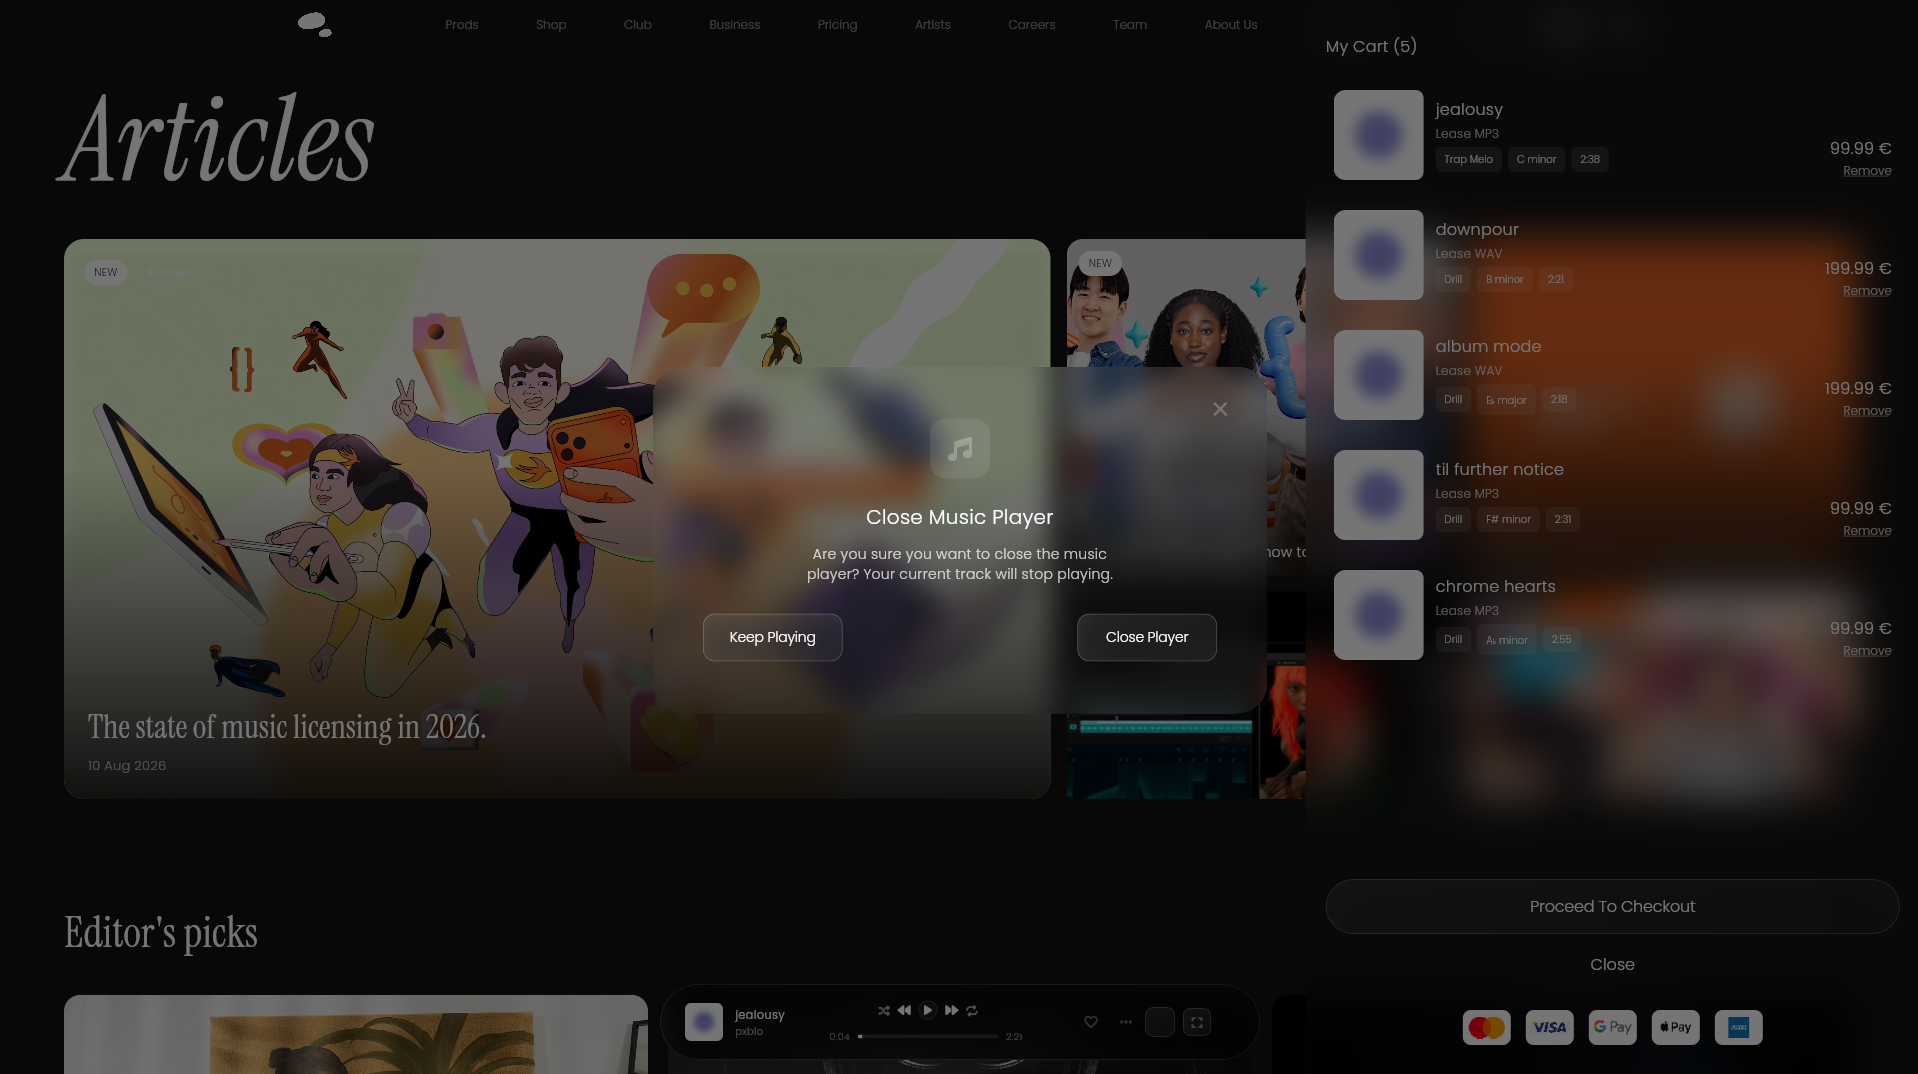Confirm with the Close Player button
This screenshot has height=1074, width=1918.
(1146, 637)
